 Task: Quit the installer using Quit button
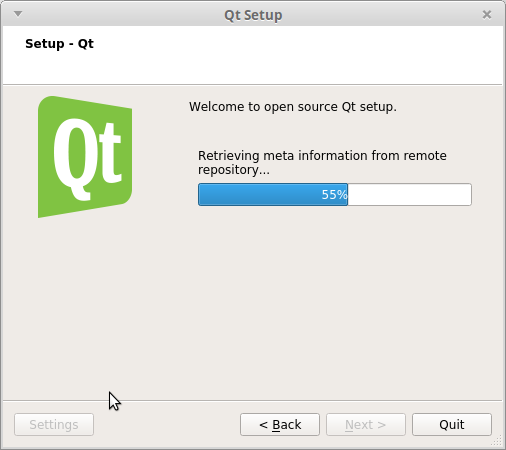(x=452, y=424)
